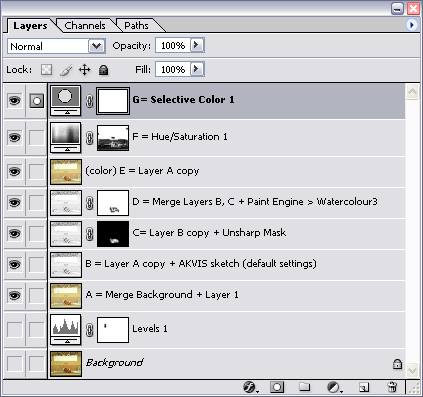Open the Layers palette flyout menu
This screenshot has width=423, height=397.
pyautogui.click(x=412, y=25)
